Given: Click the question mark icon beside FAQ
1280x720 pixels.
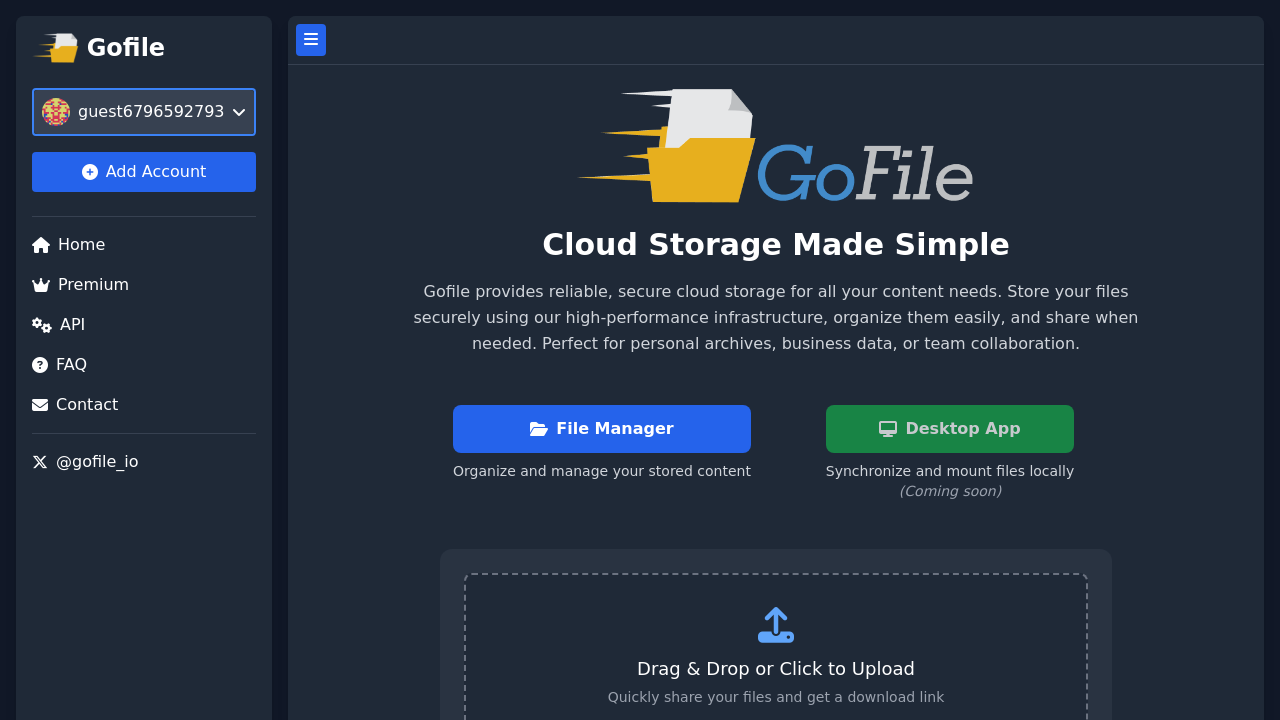Looking at the screenshot, I should 40,365.
